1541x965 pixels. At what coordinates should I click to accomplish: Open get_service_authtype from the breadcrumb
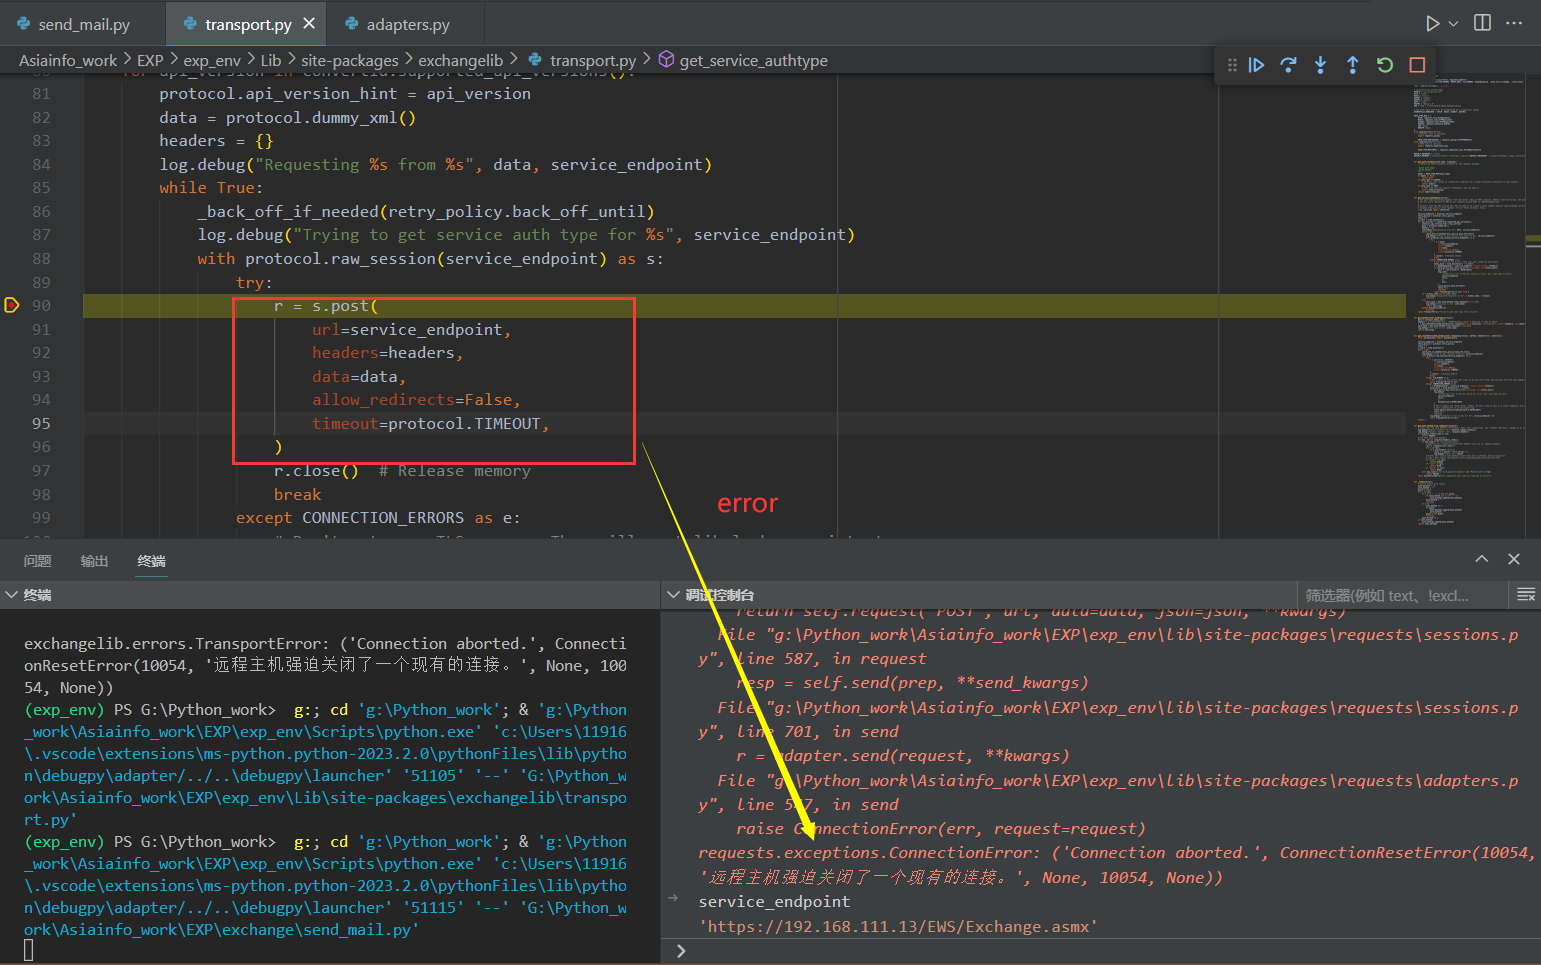pos(755,59)
